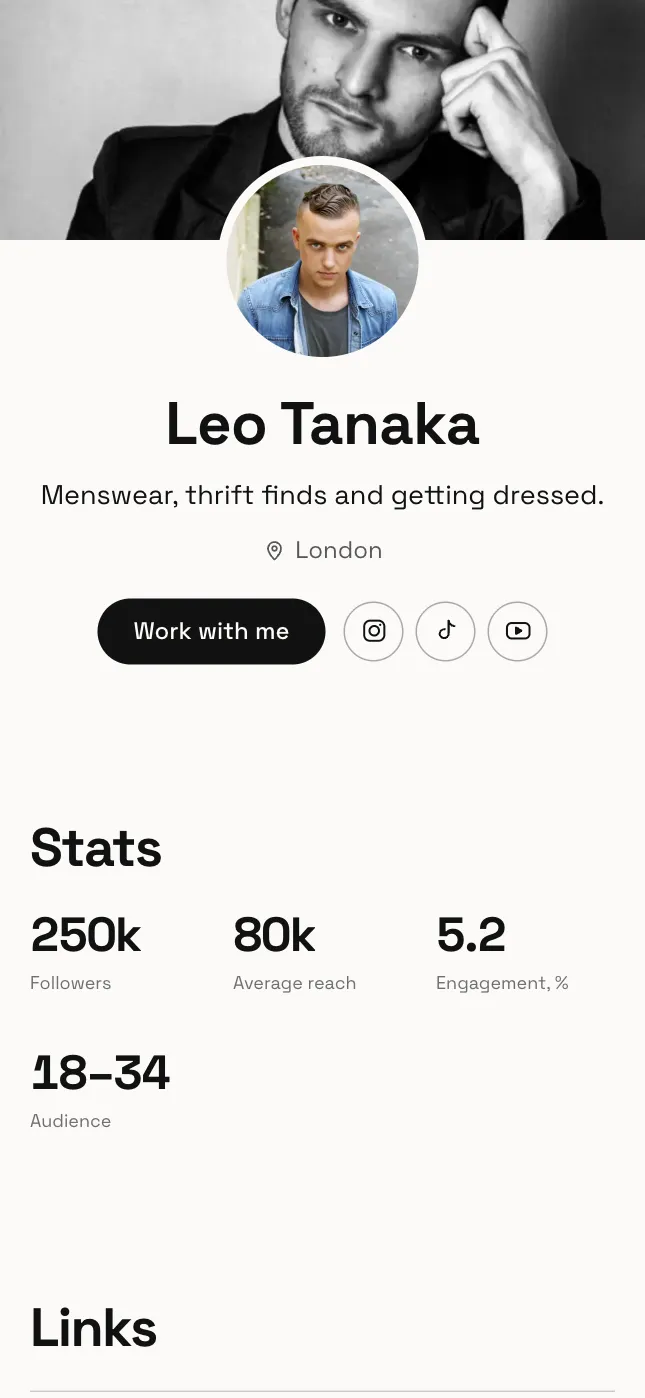Screen dimensions: 645x1398
Task: Click the Links section heading
Action: [x=94, y=1328]
